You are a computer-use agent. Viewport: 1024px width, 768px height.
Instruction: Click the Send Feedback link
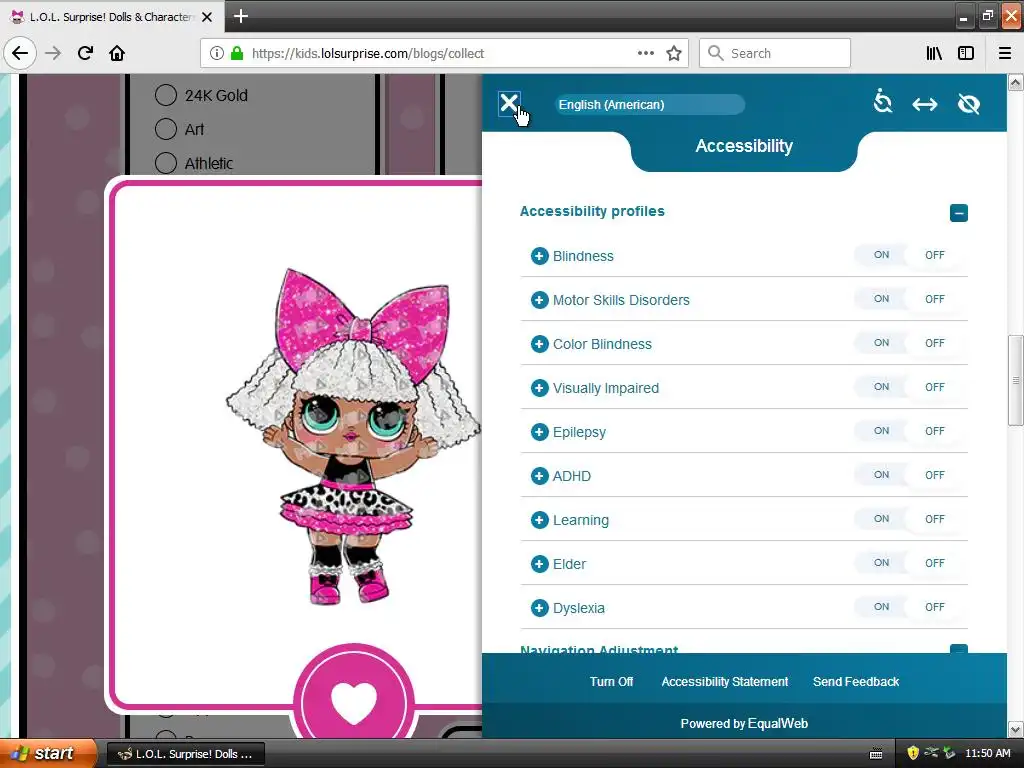tap(856, 682)
